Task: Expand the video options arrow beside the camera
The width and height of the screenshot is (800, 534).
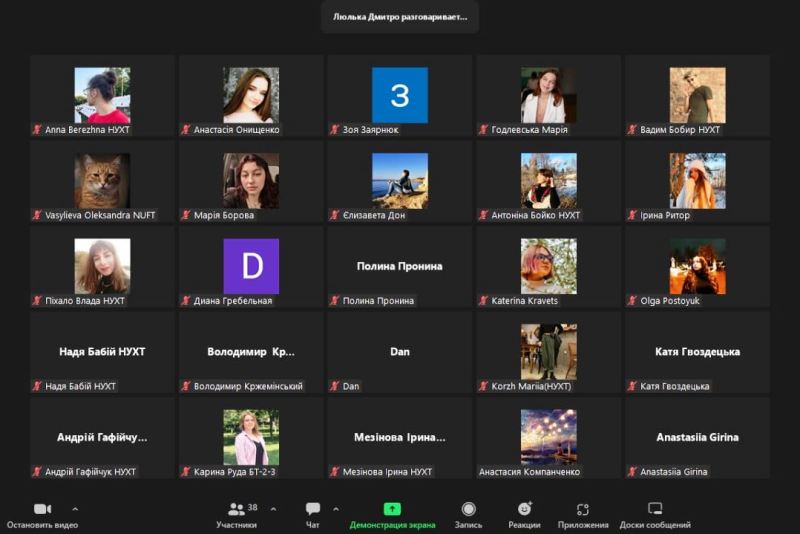Action: [x=75, y=508]
